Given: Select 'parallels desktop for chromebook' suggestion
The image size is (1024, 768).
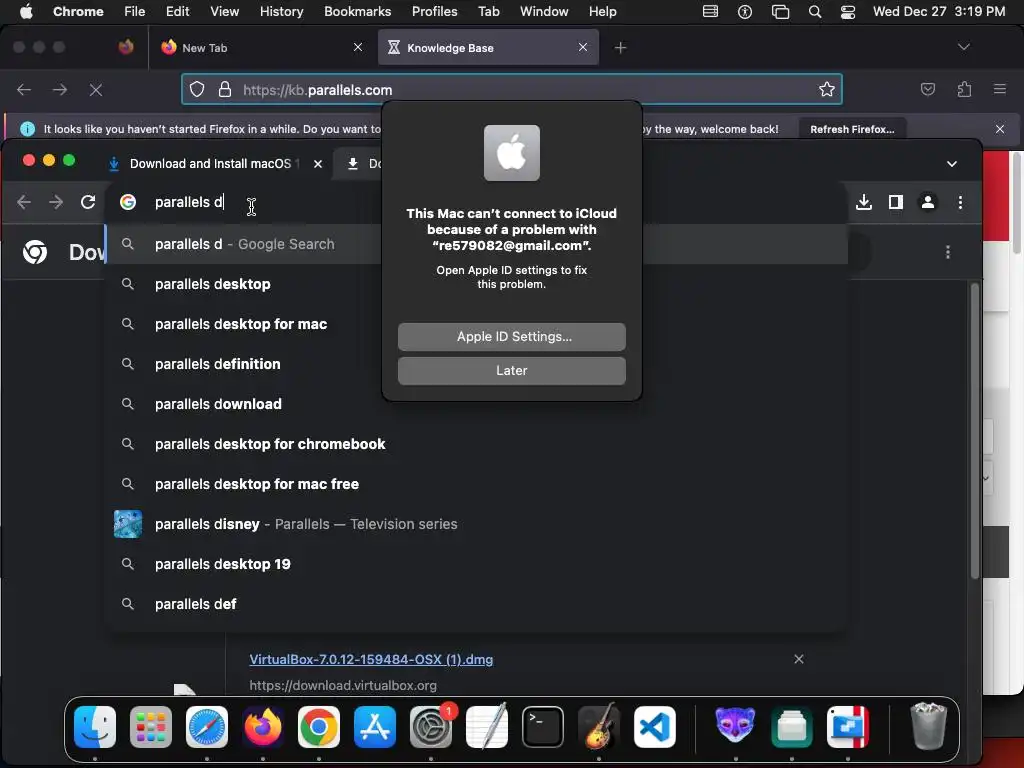Looking at the screenshot, I should coord(477,444).
